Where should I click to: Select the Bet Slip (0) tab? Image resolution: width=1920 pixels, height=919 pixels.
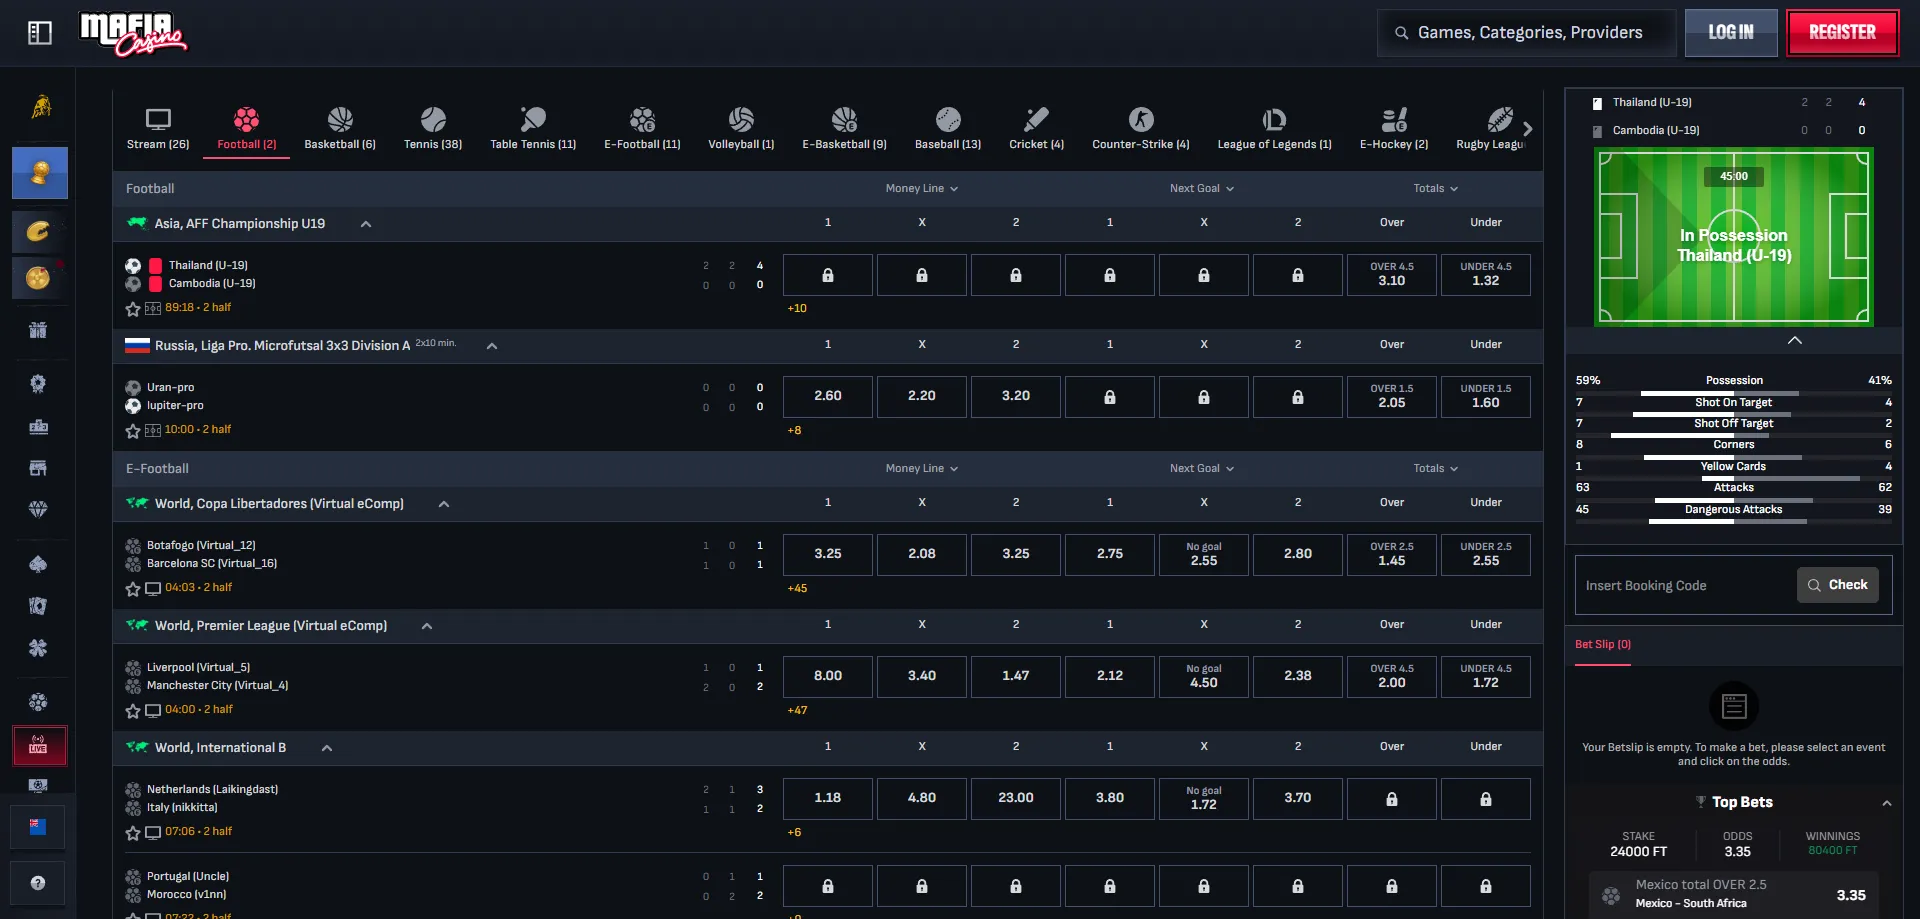[1603, 645]
